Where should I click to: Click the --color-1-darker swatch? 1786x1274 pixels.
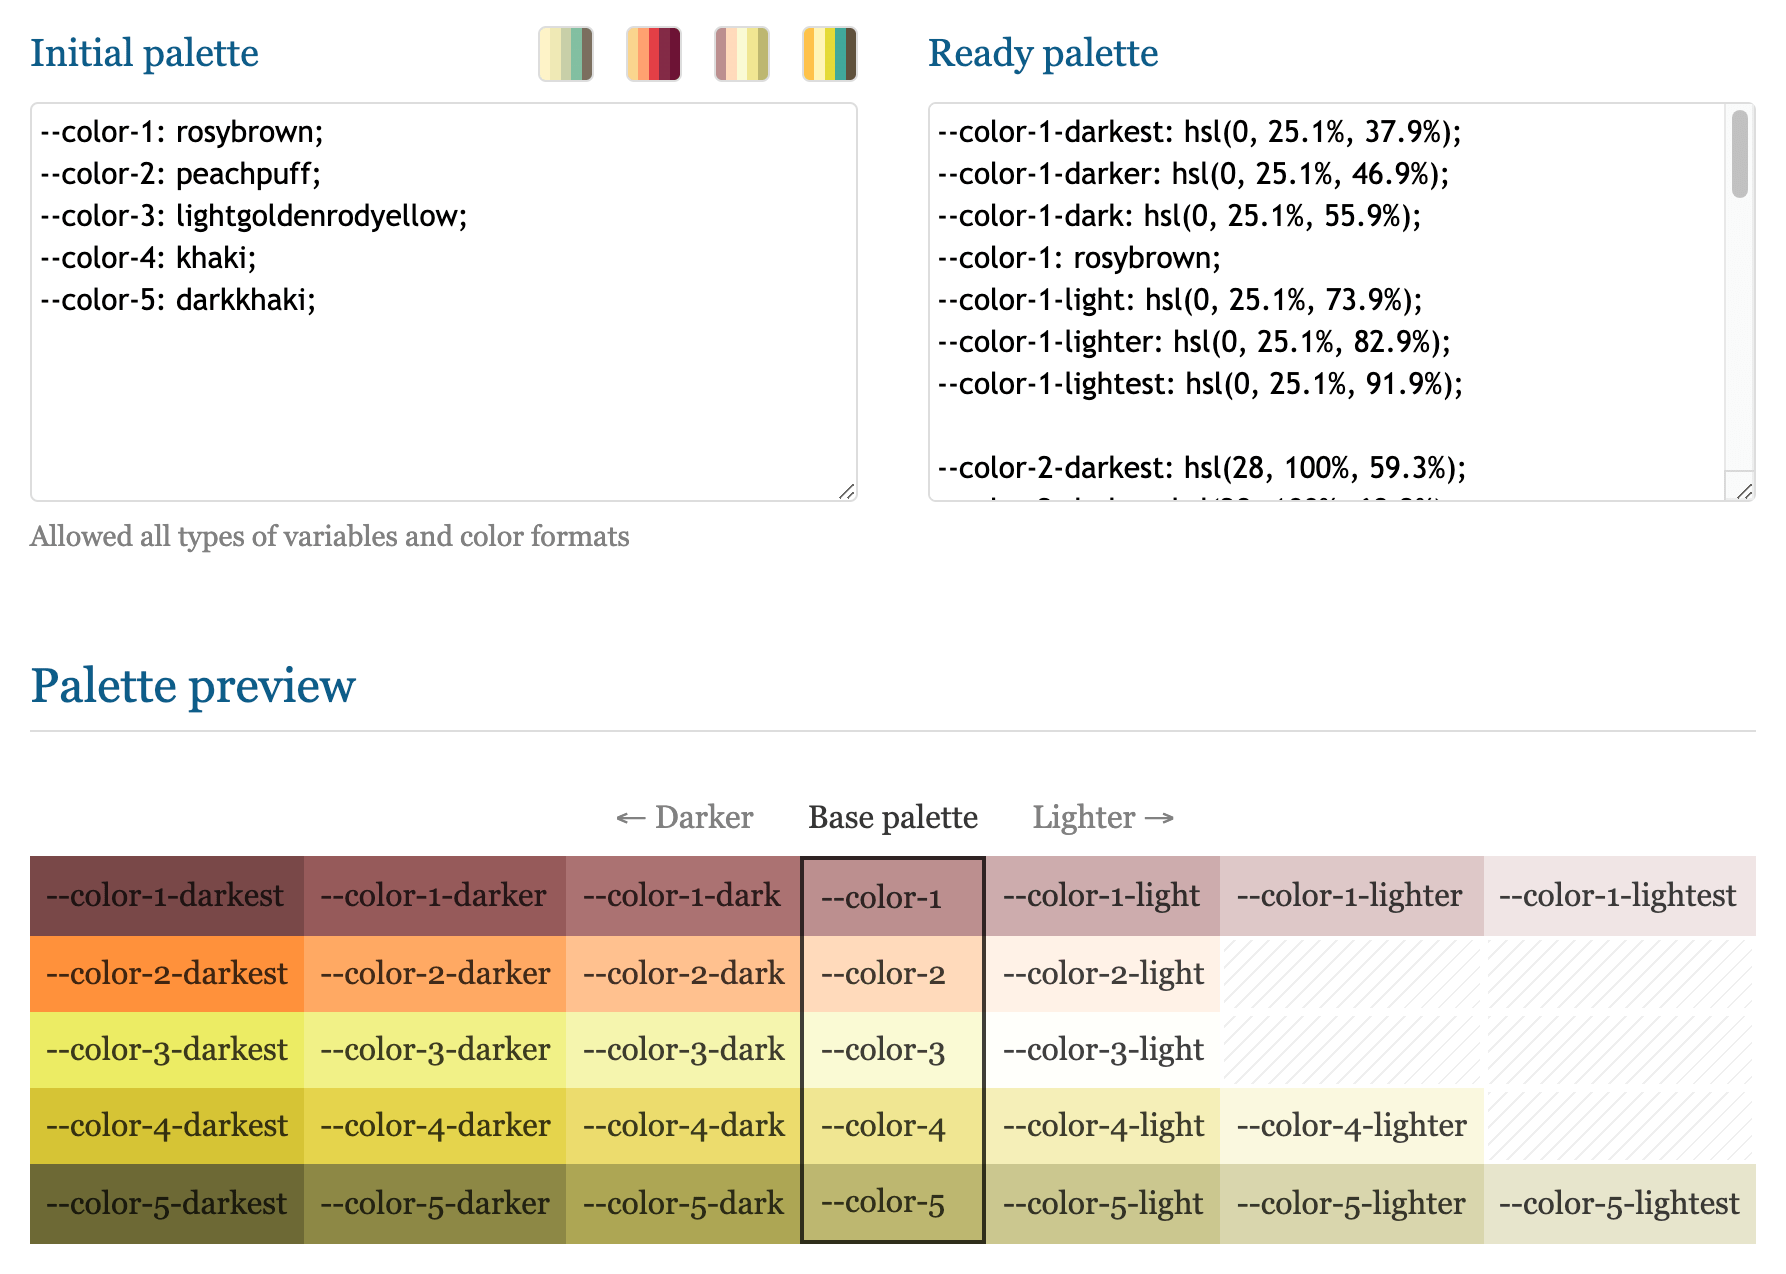pyautogui.click(x=435, y=896)
